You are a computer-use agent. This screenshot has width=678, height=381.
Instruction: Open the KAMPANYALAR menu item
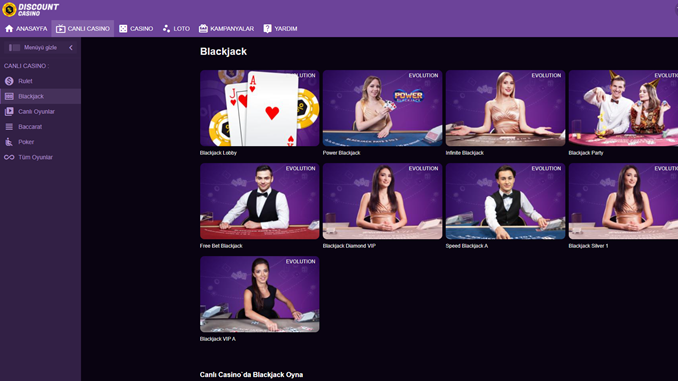pos(226,29)
